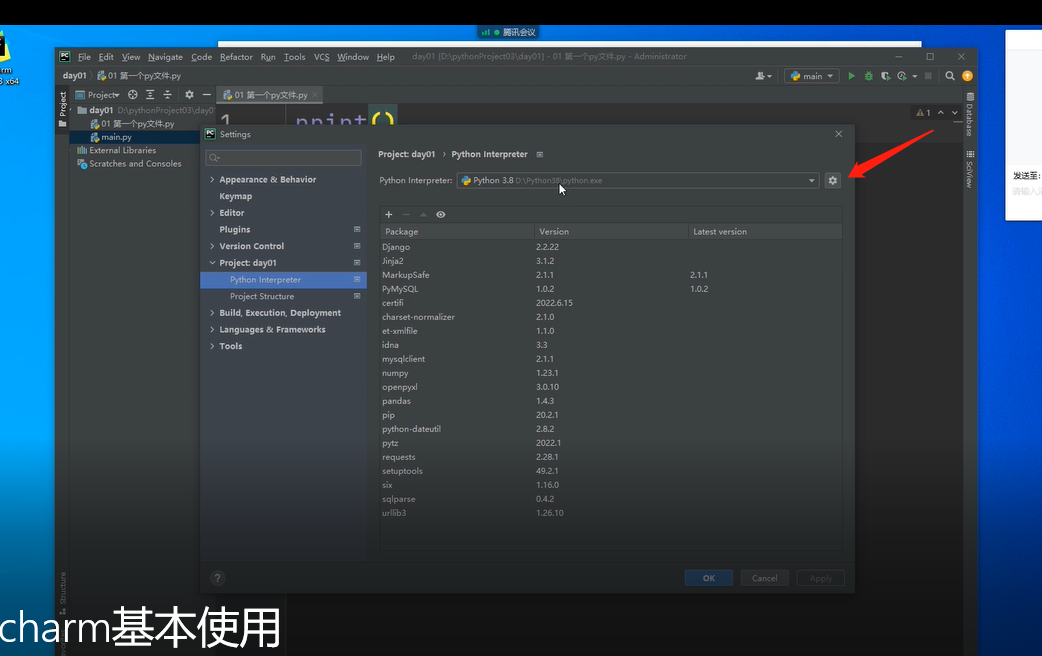This screenshot has height=656, width=1042.
Task: Click the Latest version column header
Action: click(x=765, y=231)
